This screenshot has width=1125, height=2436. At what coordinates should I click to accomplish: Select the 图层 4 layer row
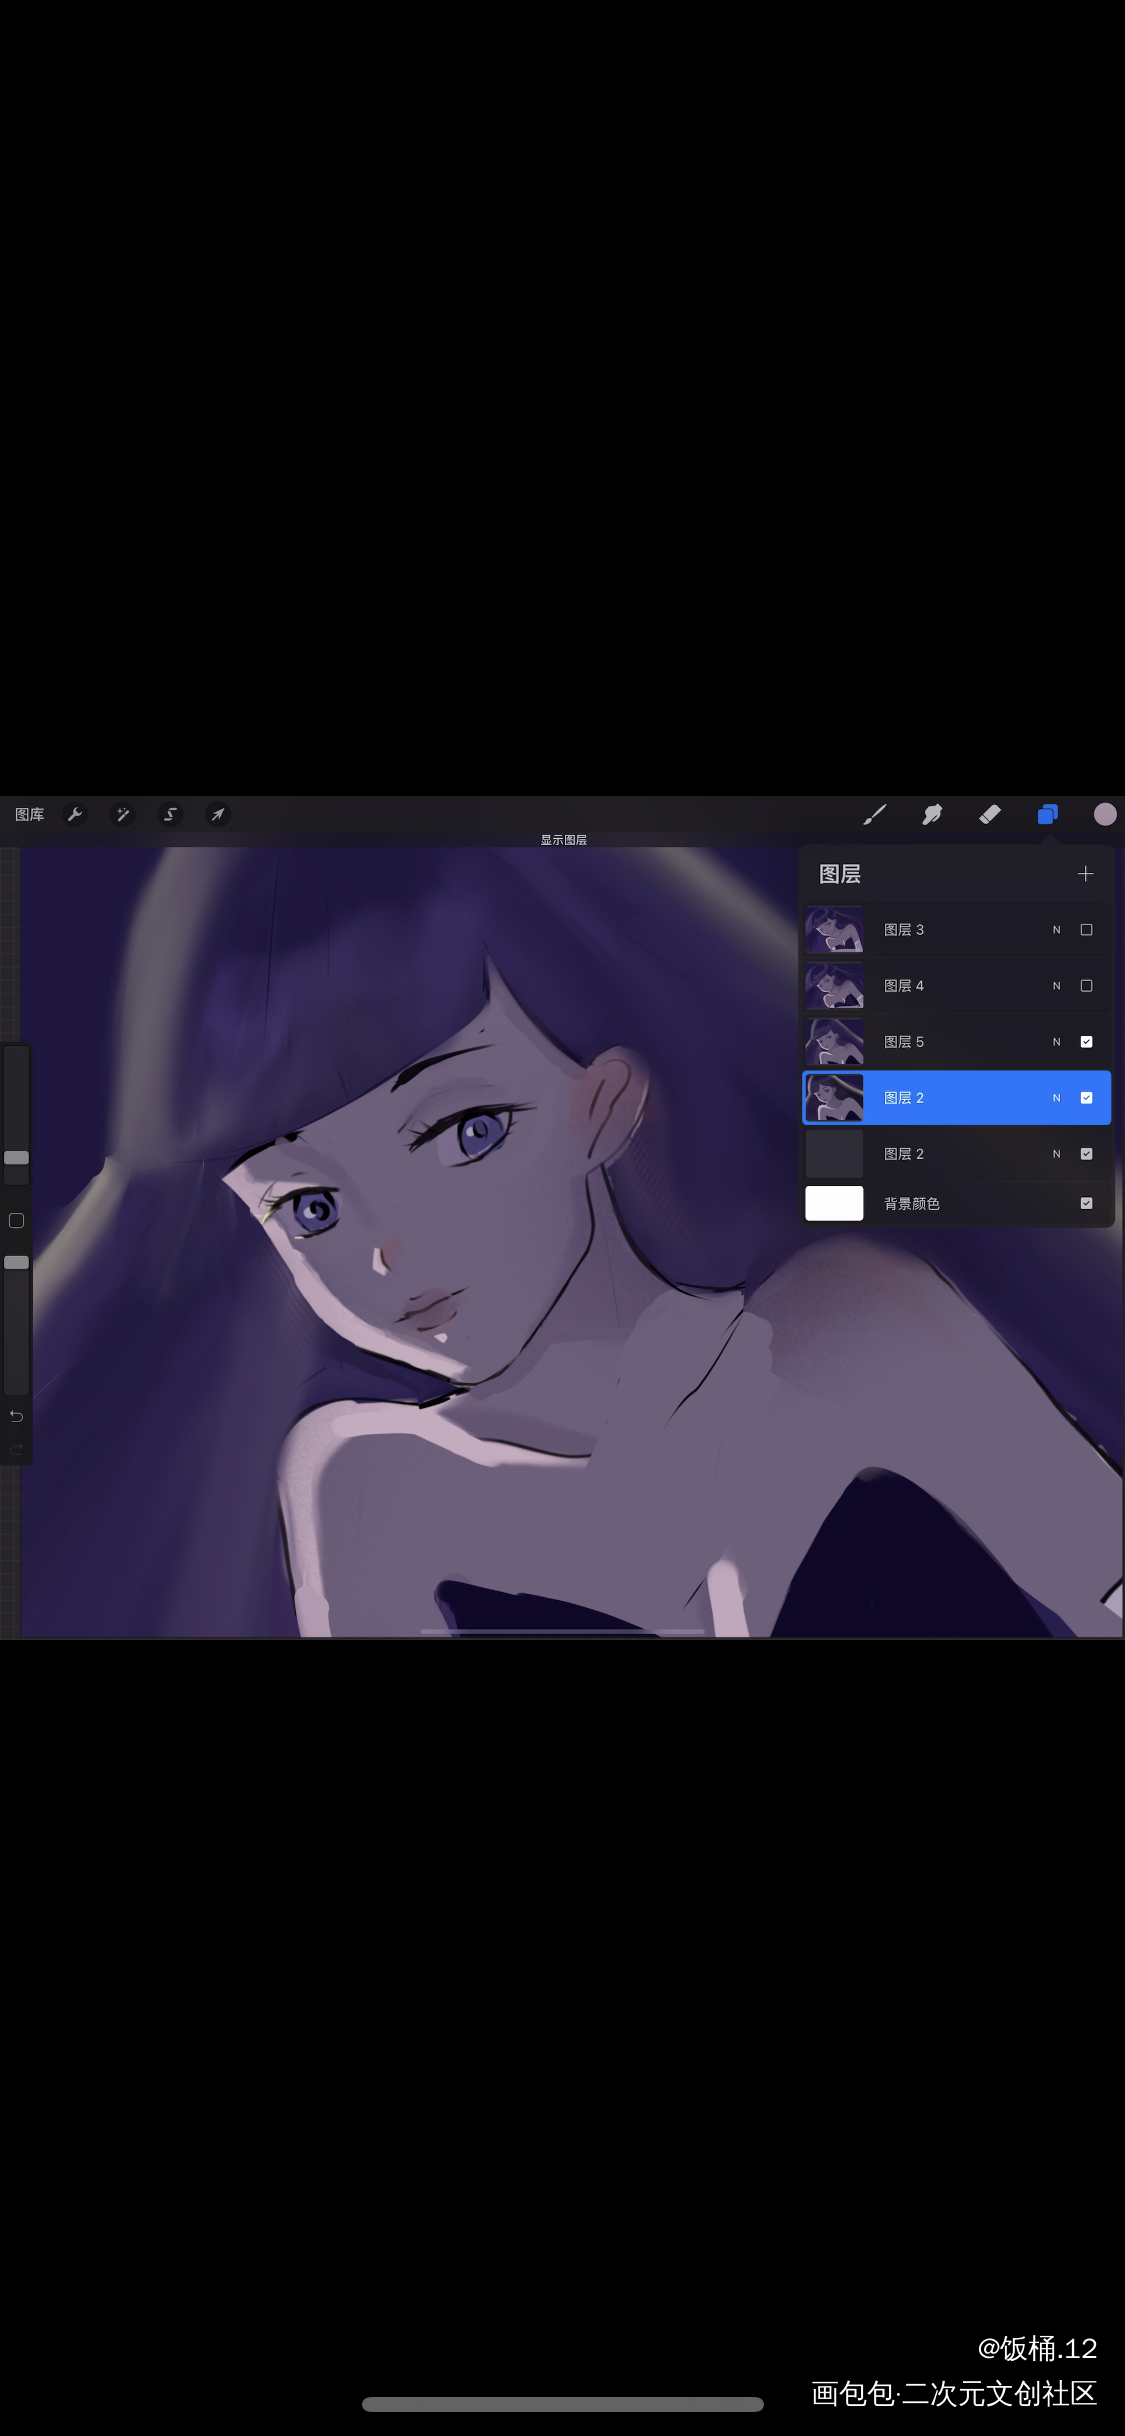point(950,986)
